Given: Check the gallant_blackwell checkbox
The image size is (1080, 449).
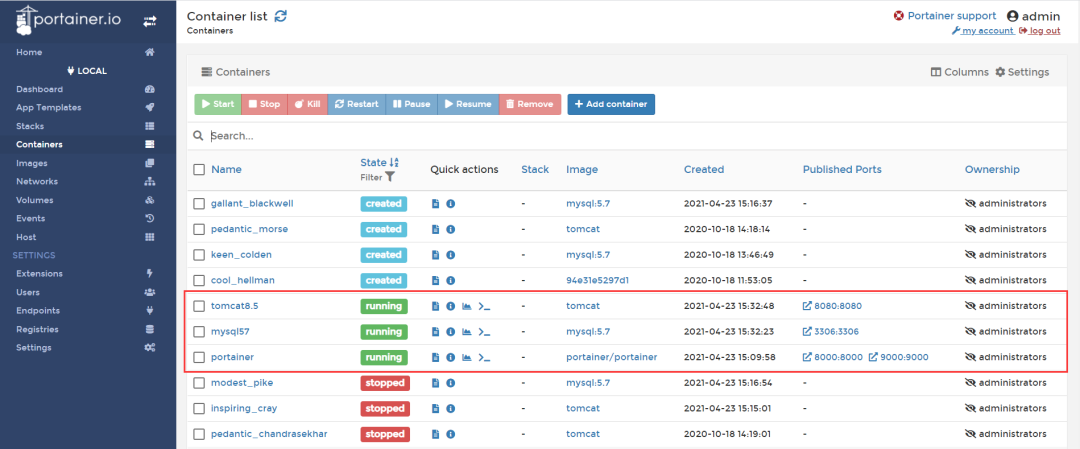Looking at the screenshot, I should (199, 204).
